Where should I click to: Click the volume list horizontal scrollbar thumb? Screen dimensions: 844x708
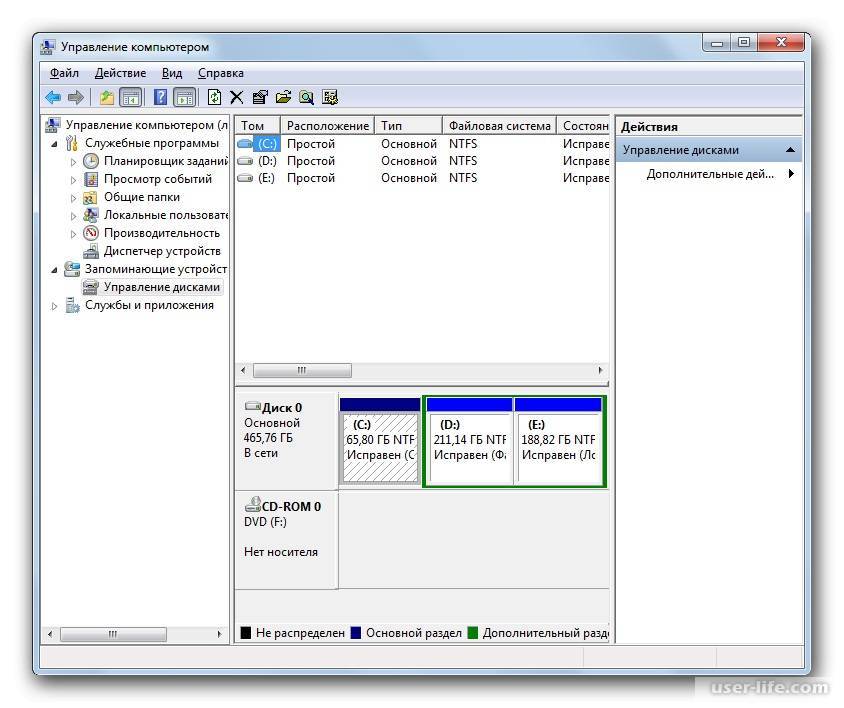coord(301,370)
